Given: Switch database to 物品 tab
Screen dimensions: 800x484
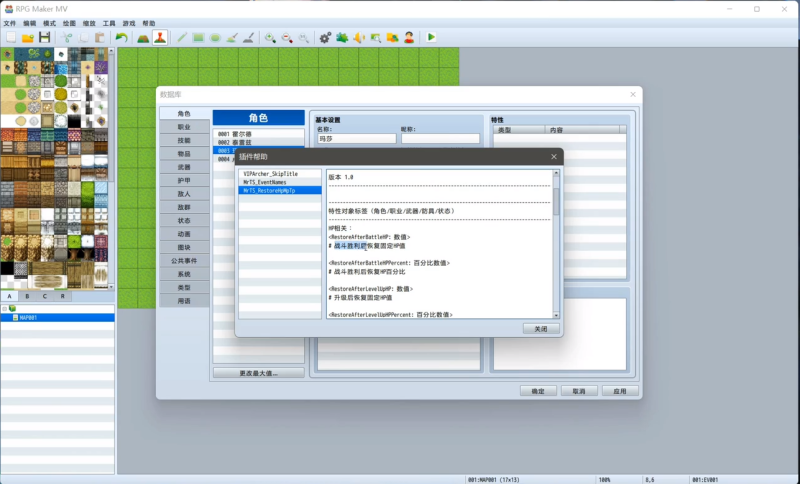Looking at the screenshot, I should 184,154.
